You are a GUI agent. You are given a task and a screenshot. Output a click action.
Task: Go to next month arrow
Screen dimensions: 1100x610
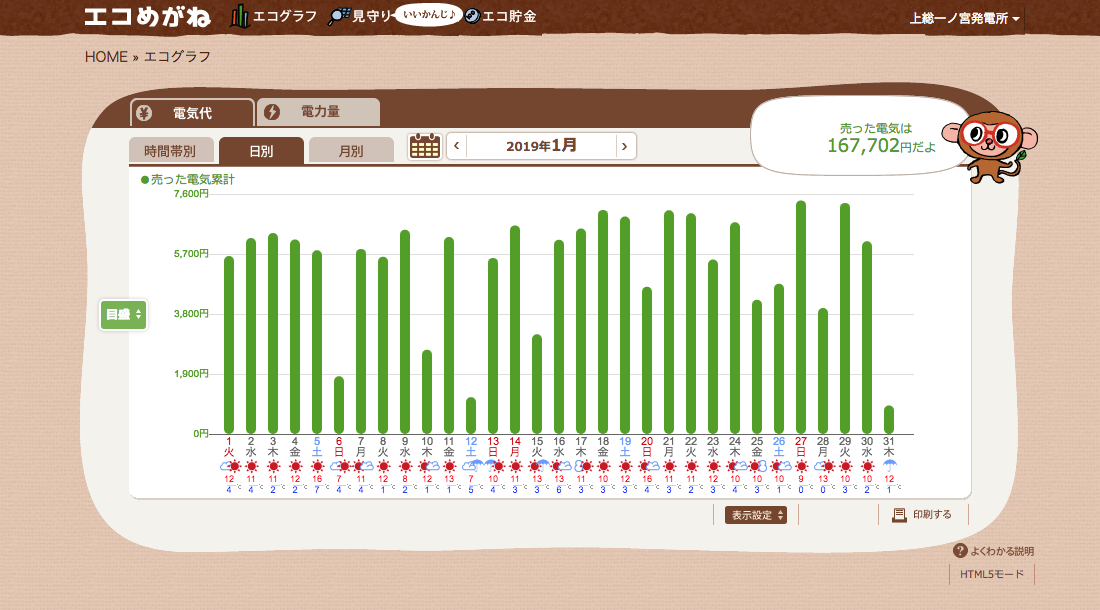[624, 147]
